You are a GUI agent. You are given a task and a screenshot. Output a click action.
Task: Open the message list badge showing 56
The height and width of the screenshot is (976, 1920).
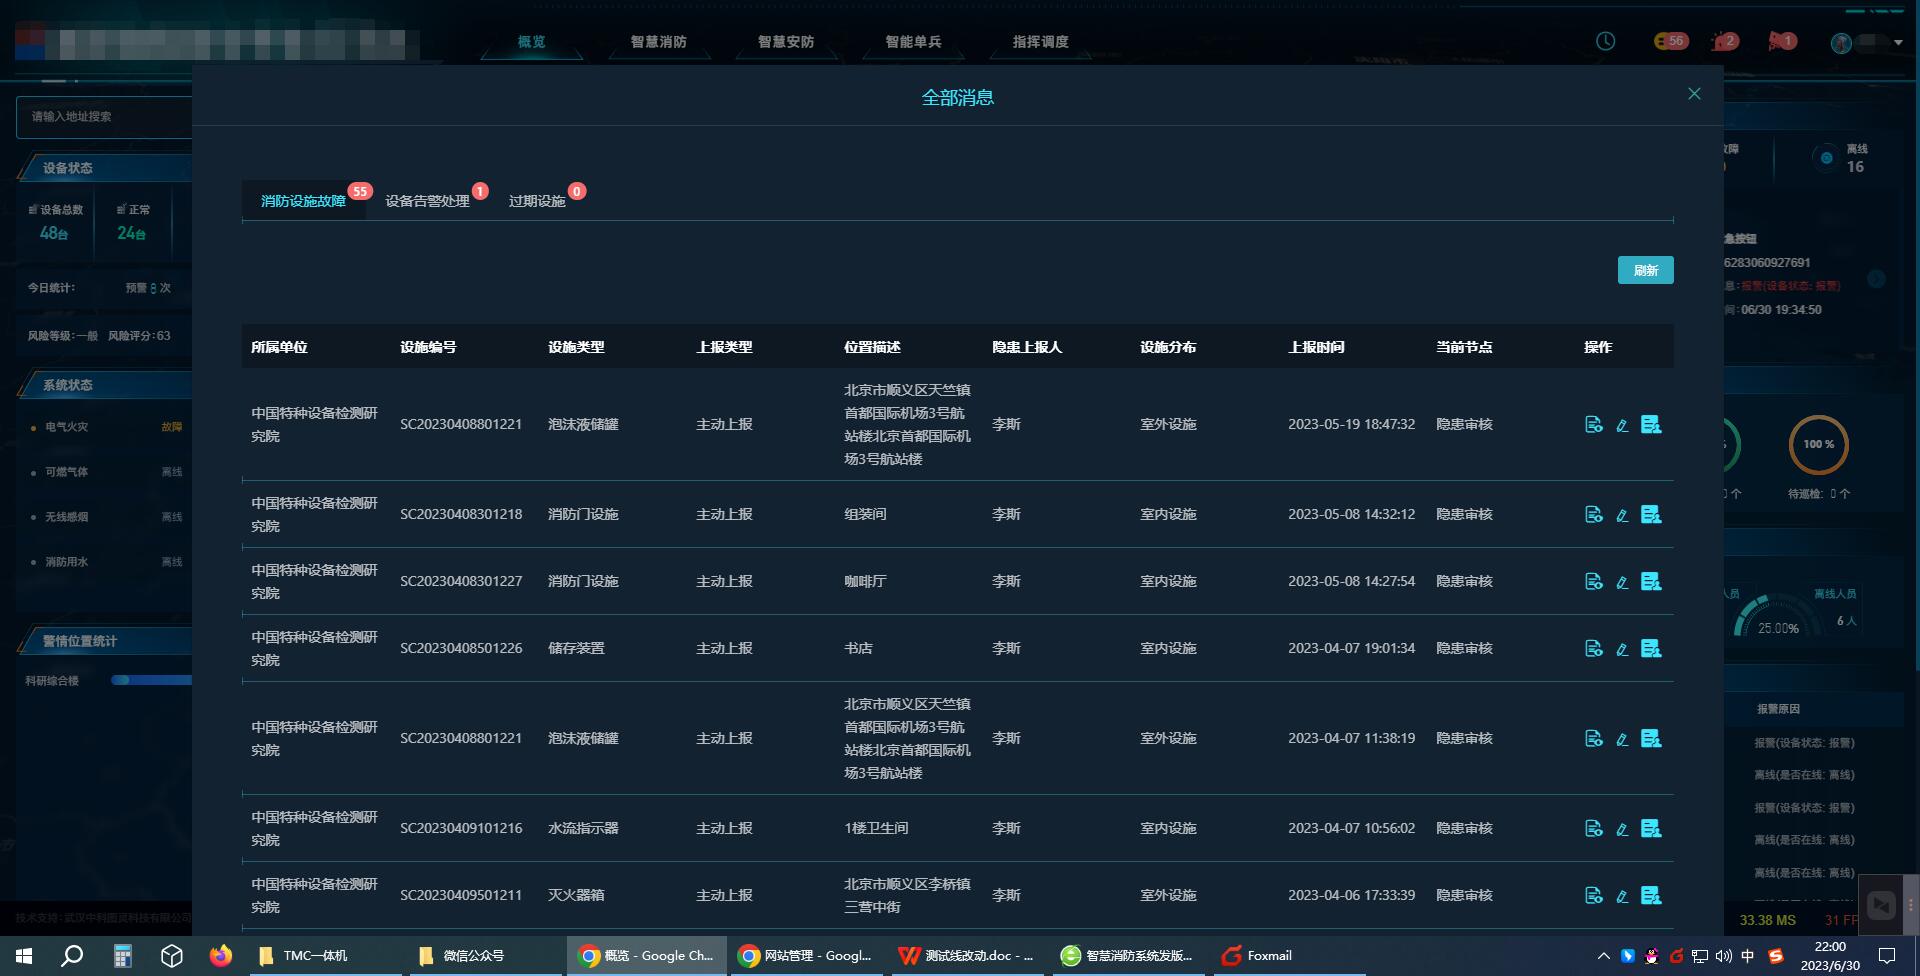pos(1671,41)
